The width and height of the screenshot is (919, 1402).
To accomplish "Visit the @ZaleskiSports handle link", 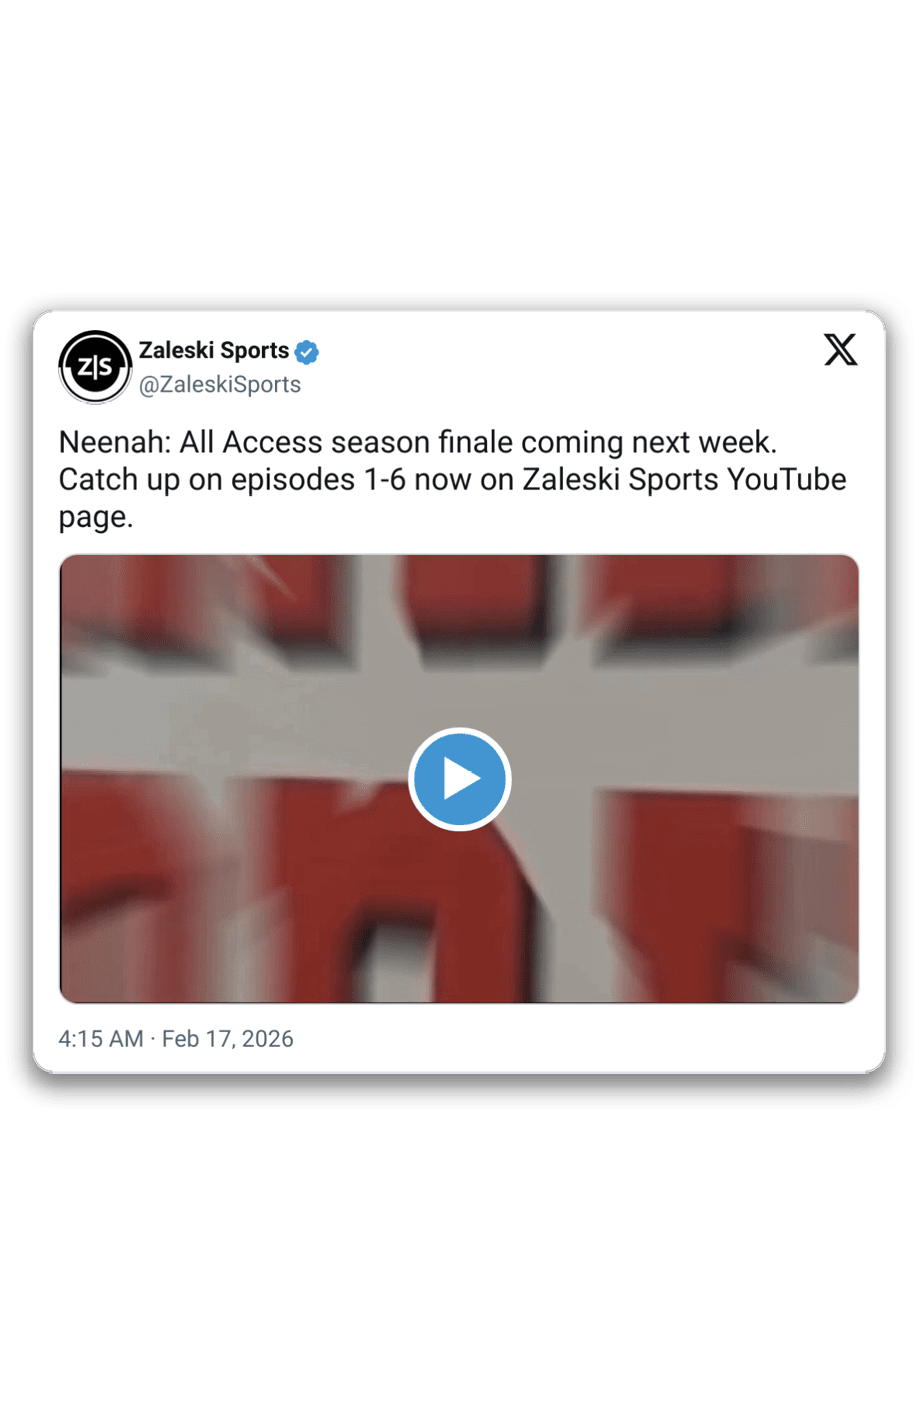I will click(220, 385).
